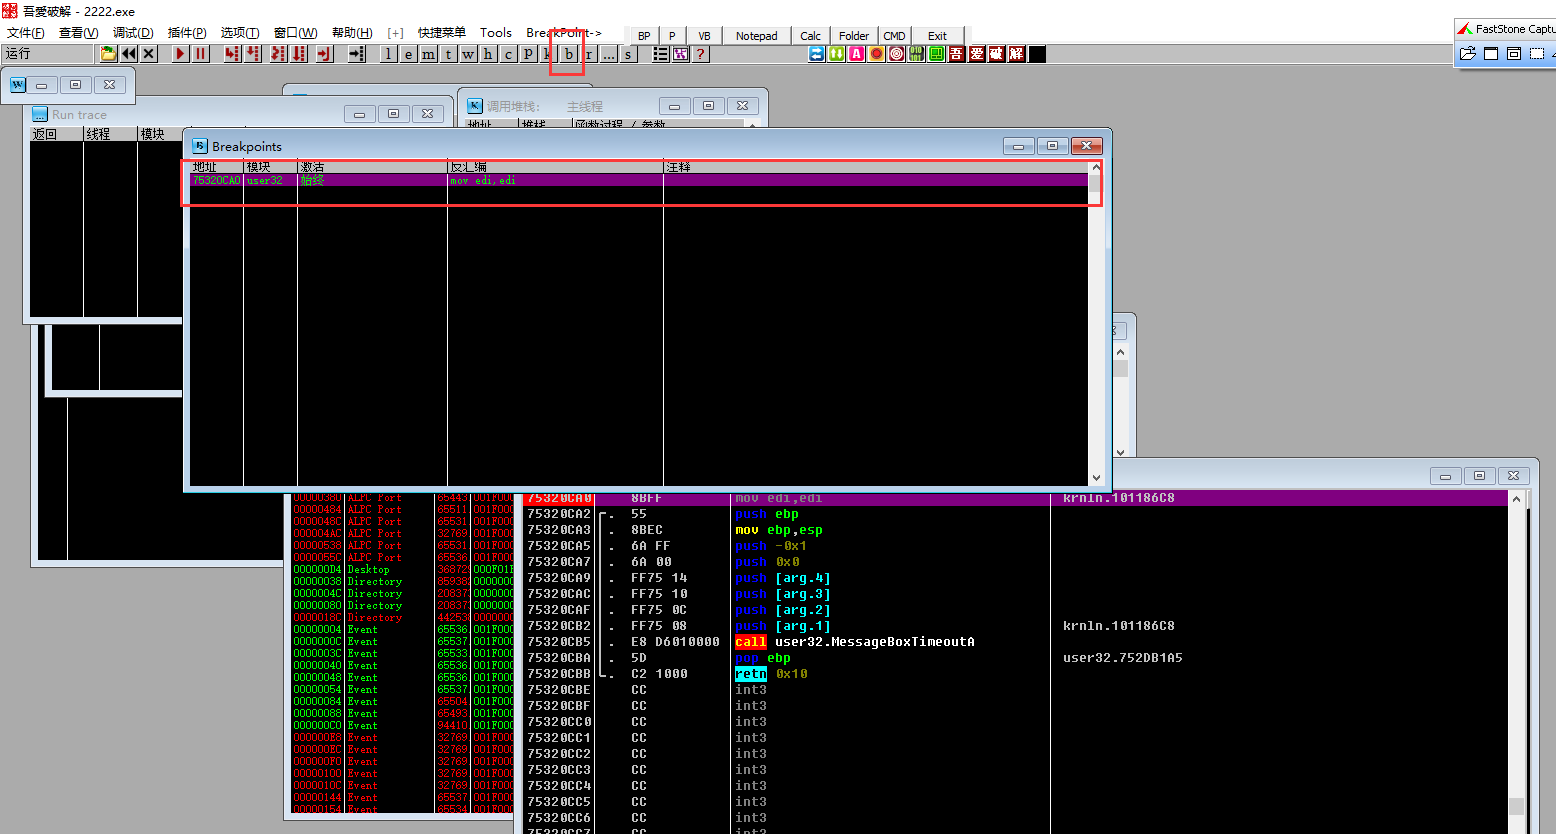The width and height of the screenshot is (1556, 834).
Task: Open run trace with '...' toolbar button
Action: (608, 54)
